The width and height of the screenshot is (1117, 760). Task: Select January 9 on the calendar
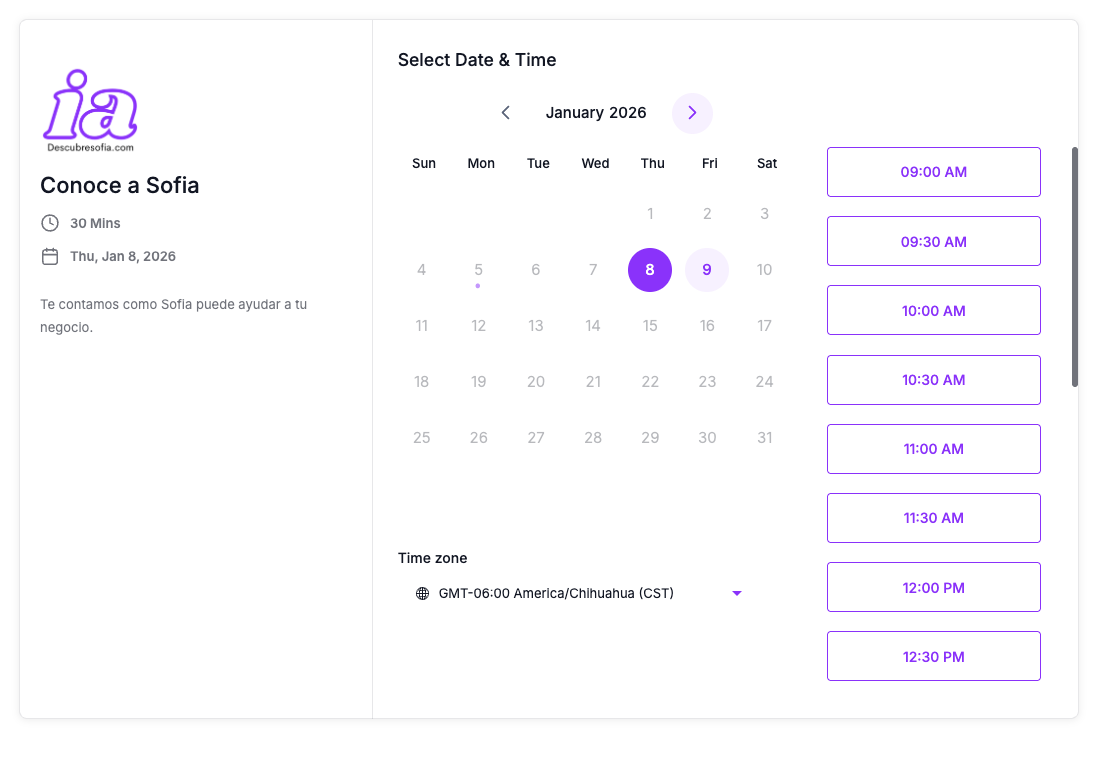click(707, 270)
